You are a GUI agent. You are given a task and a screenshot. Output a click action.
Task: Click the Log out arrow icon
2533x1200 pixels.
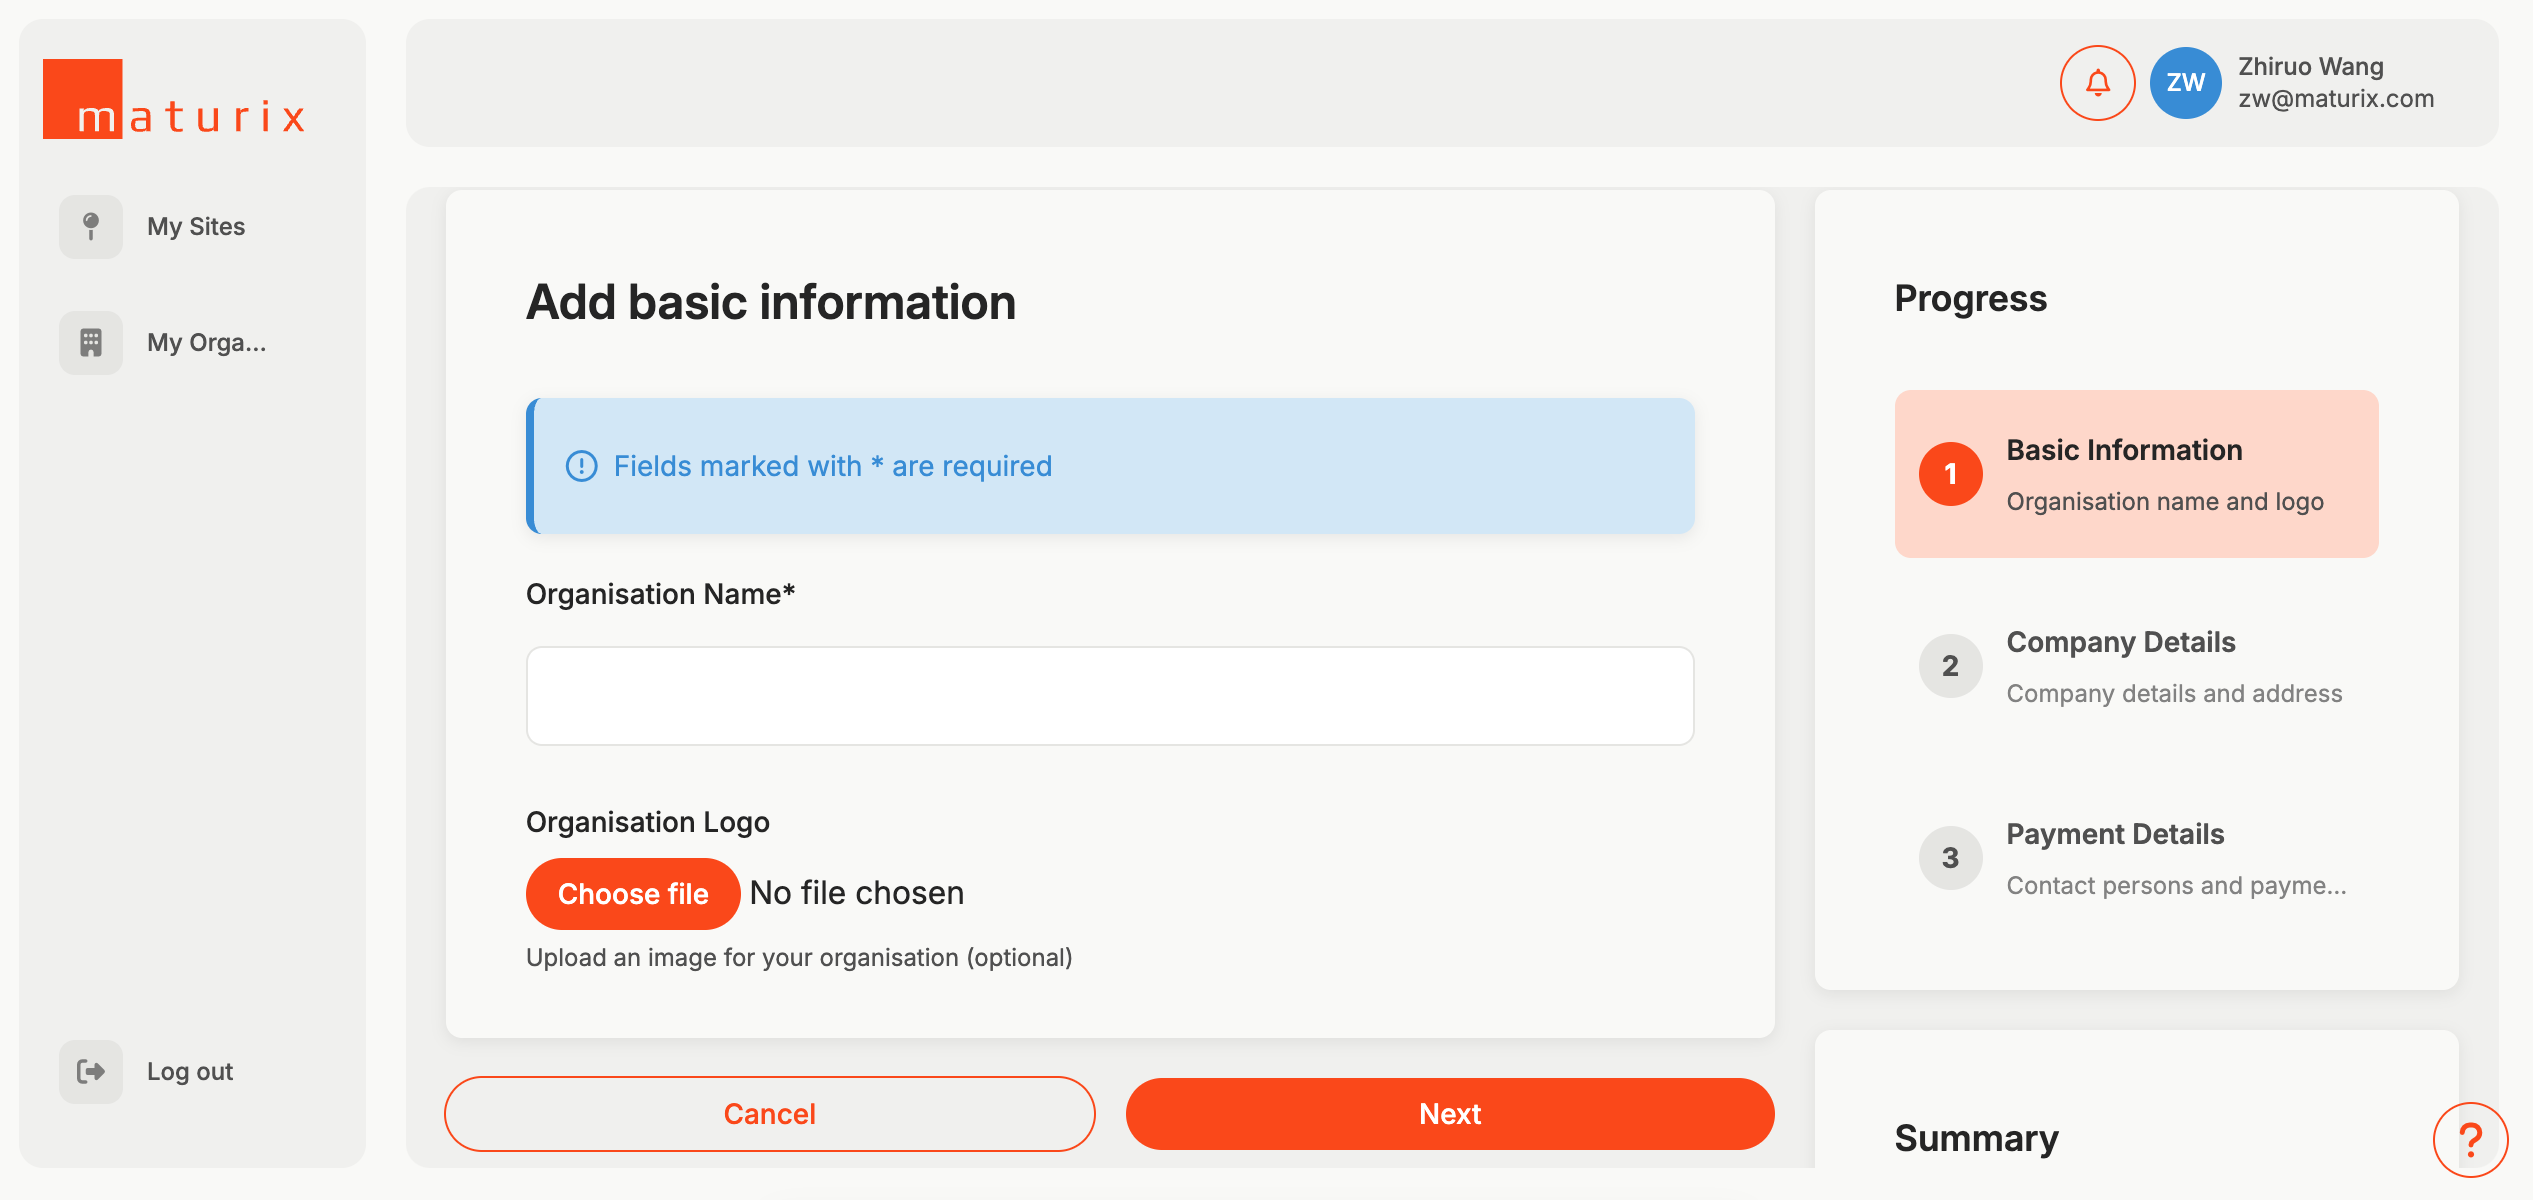point(91,1072)
